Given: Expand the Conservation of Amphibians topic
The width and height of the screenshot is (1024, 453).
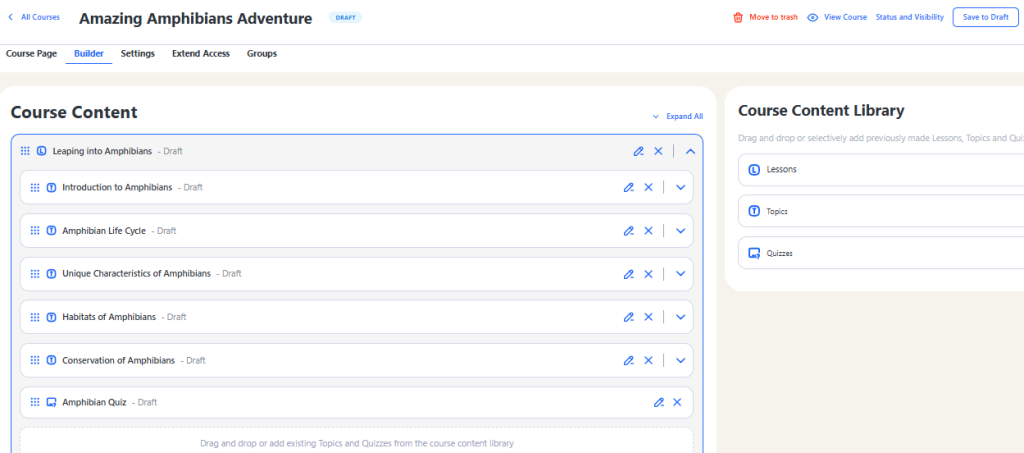Looking at the screenshot, I should (x=680, y=360).
